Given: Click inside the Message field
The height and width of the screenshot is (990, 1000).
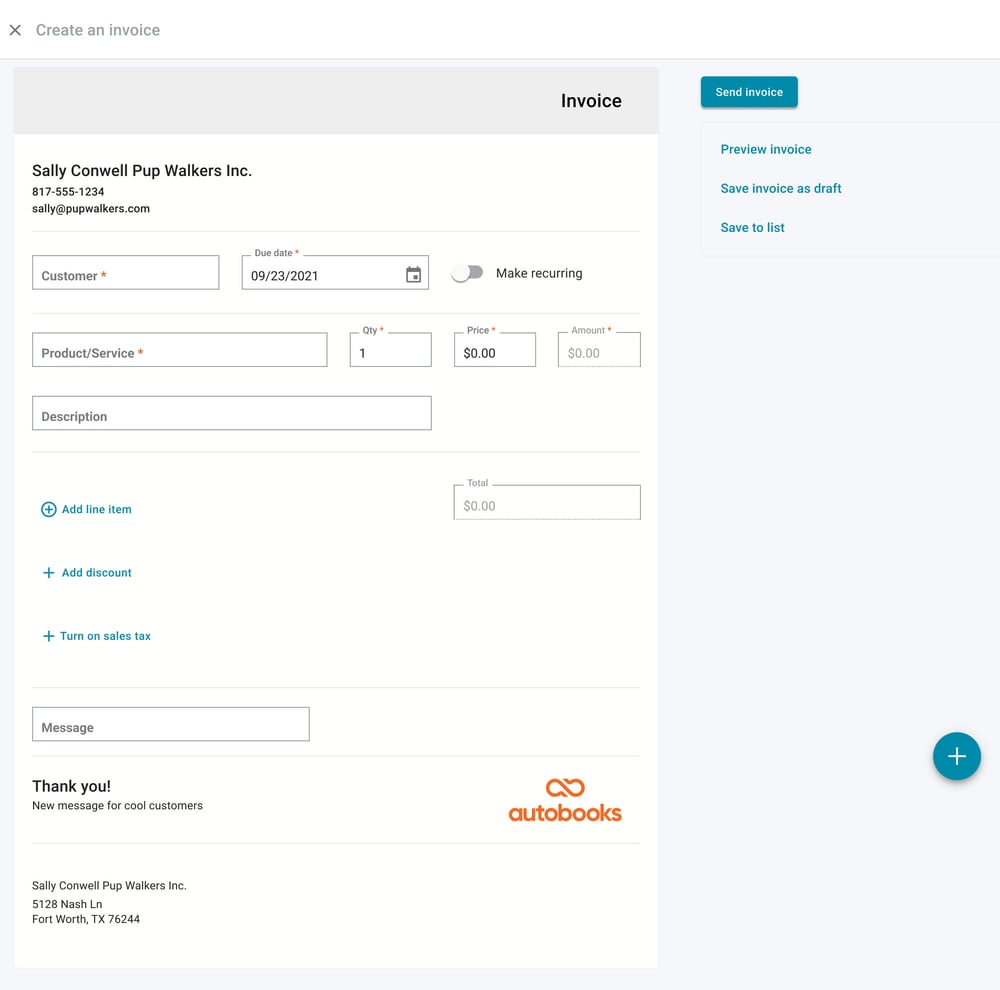Looking at the screenshot, I should point(170,723).
